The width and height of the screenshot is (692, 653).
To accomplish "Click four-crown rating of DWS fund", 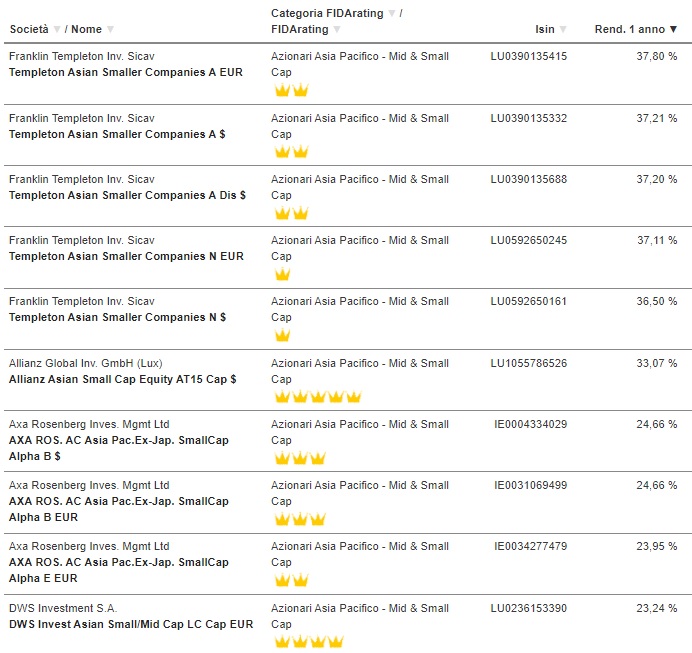I will click(x=309, y=641).
